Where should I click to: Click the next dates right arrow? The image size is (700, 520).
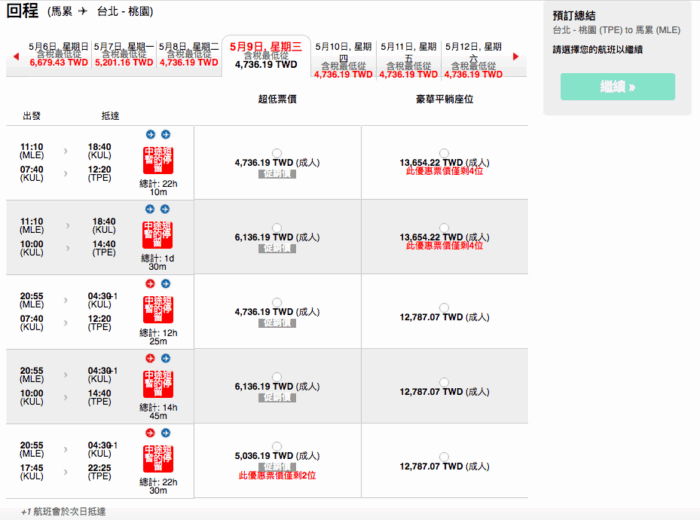pyautogui.click(x=515, y=57)
